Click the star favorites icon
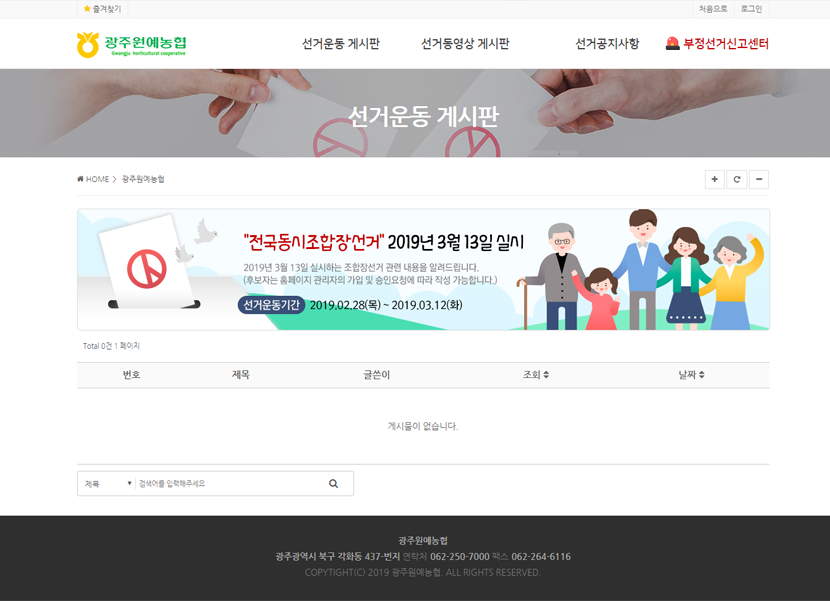 [x=87, y=9]
